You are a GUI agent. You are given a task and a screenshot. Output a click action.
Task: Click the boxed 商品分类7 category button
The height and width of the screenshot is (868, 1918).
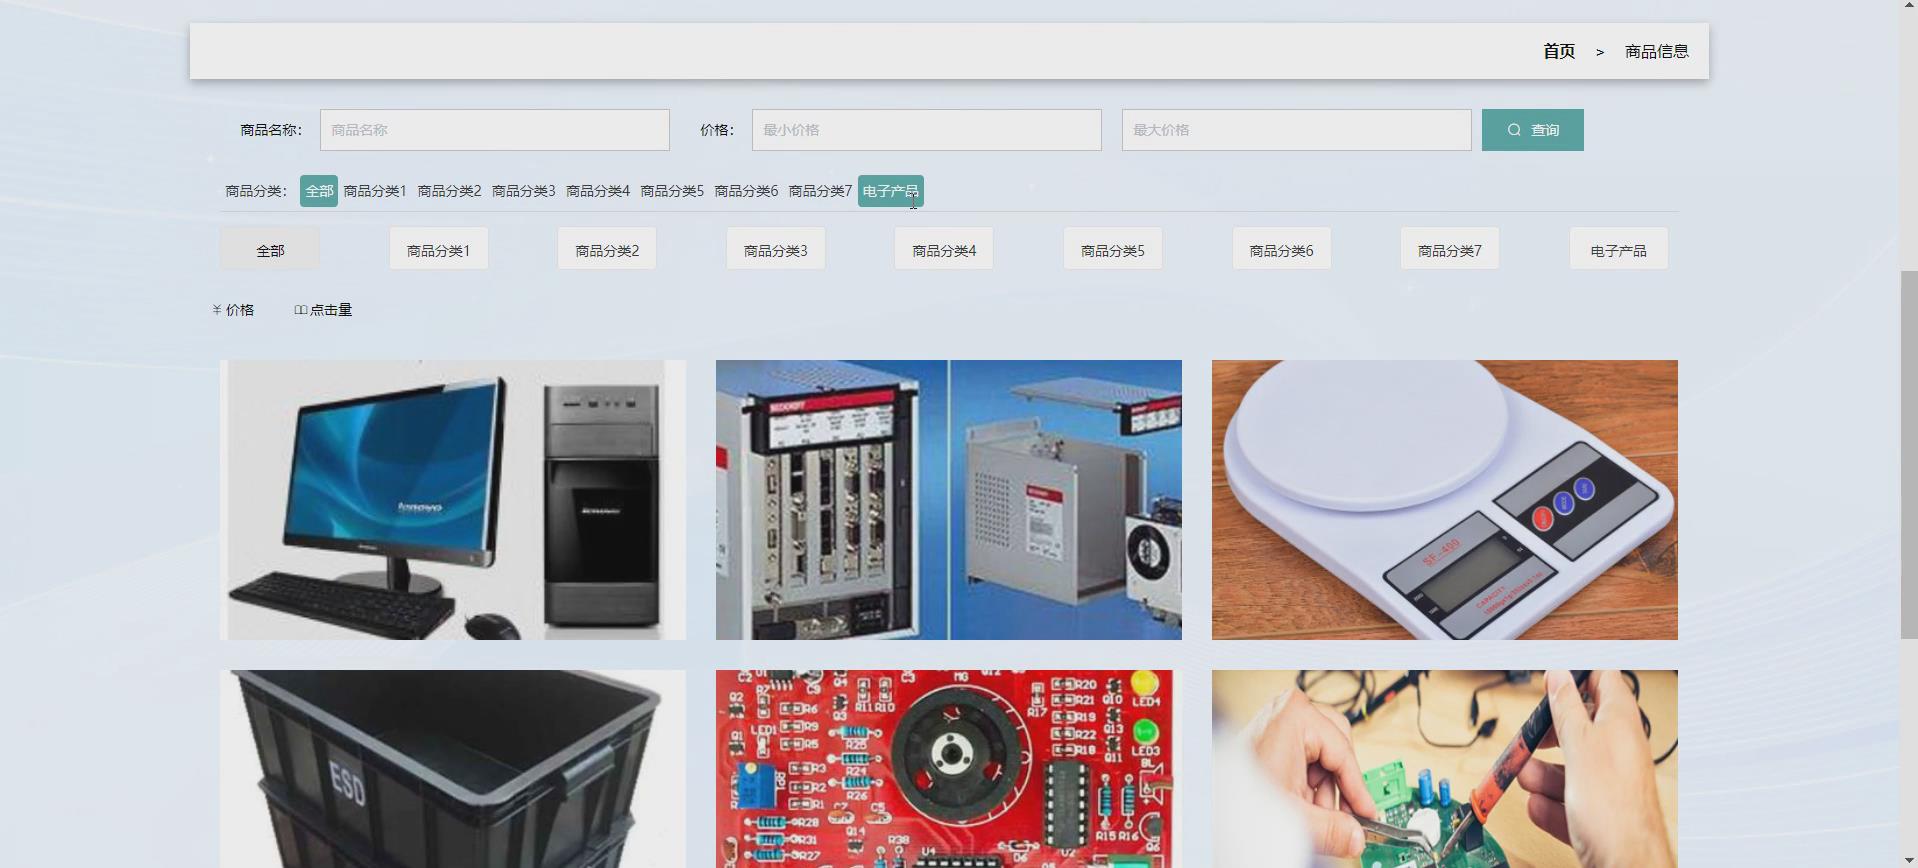[x=1450, y=249]
